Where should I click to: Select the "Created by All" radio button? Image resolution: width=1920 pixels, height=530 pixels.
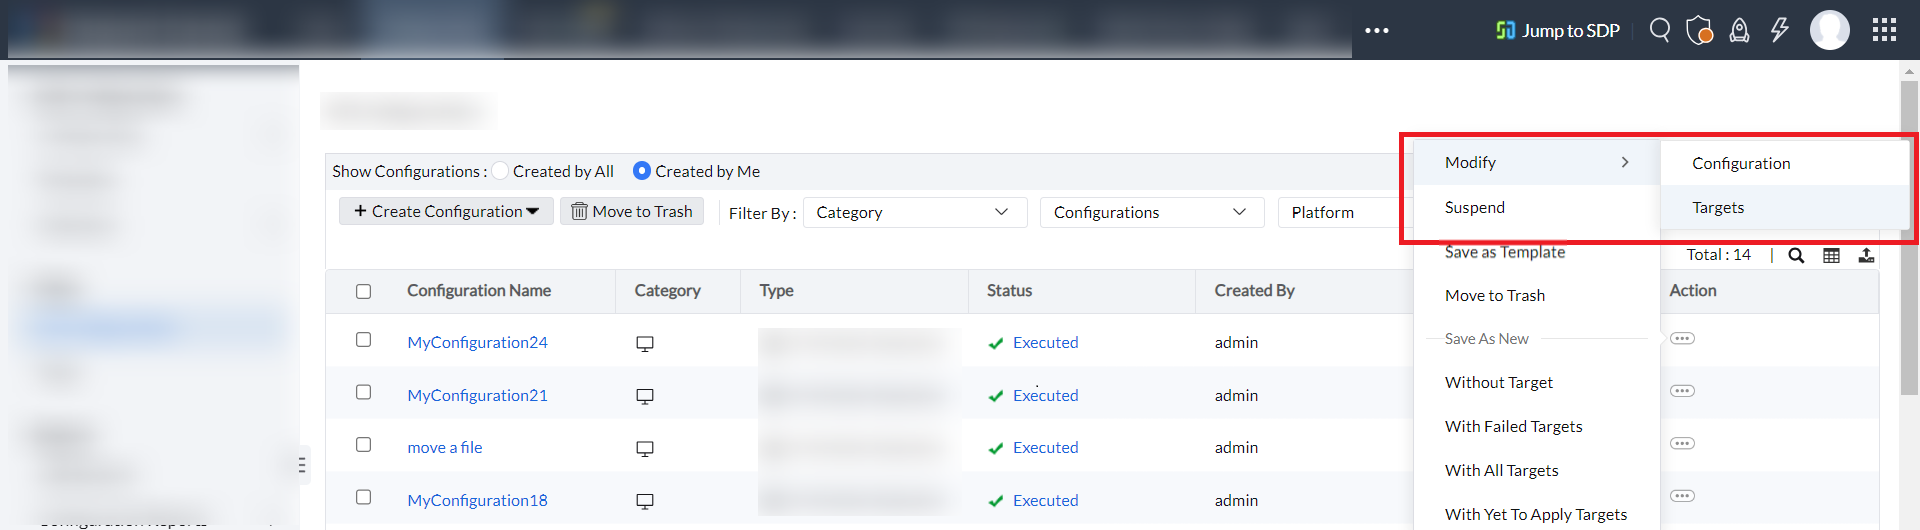click(x=501, y=171)
